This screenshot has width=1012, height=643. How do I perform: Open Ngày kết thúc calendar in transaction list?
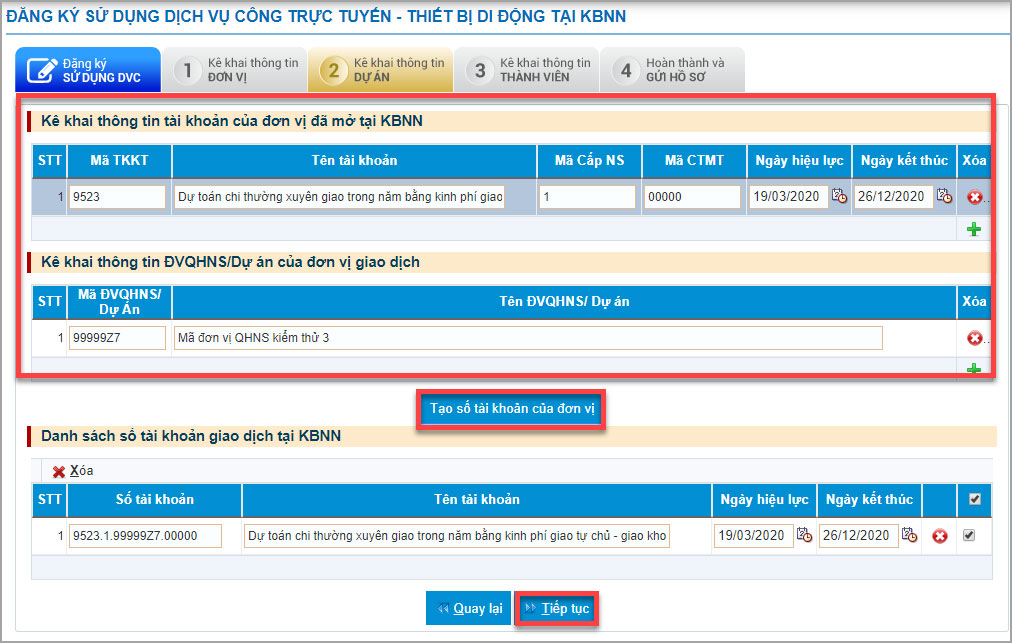point(909,536)
